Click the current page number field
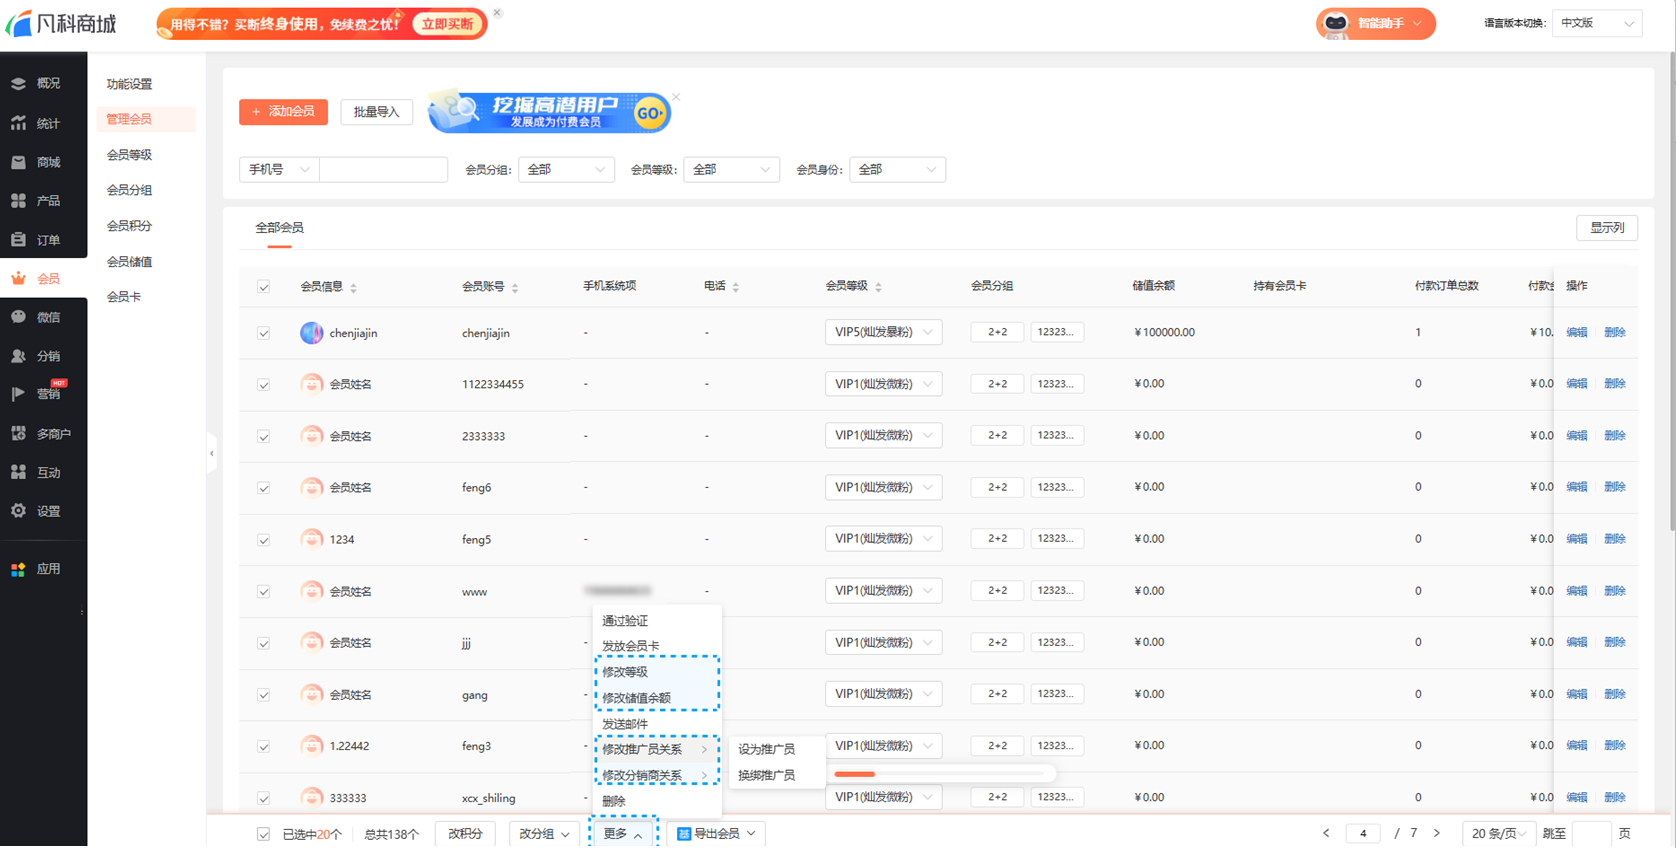Screen dimensions: 1676x848 click(1363, 833)
